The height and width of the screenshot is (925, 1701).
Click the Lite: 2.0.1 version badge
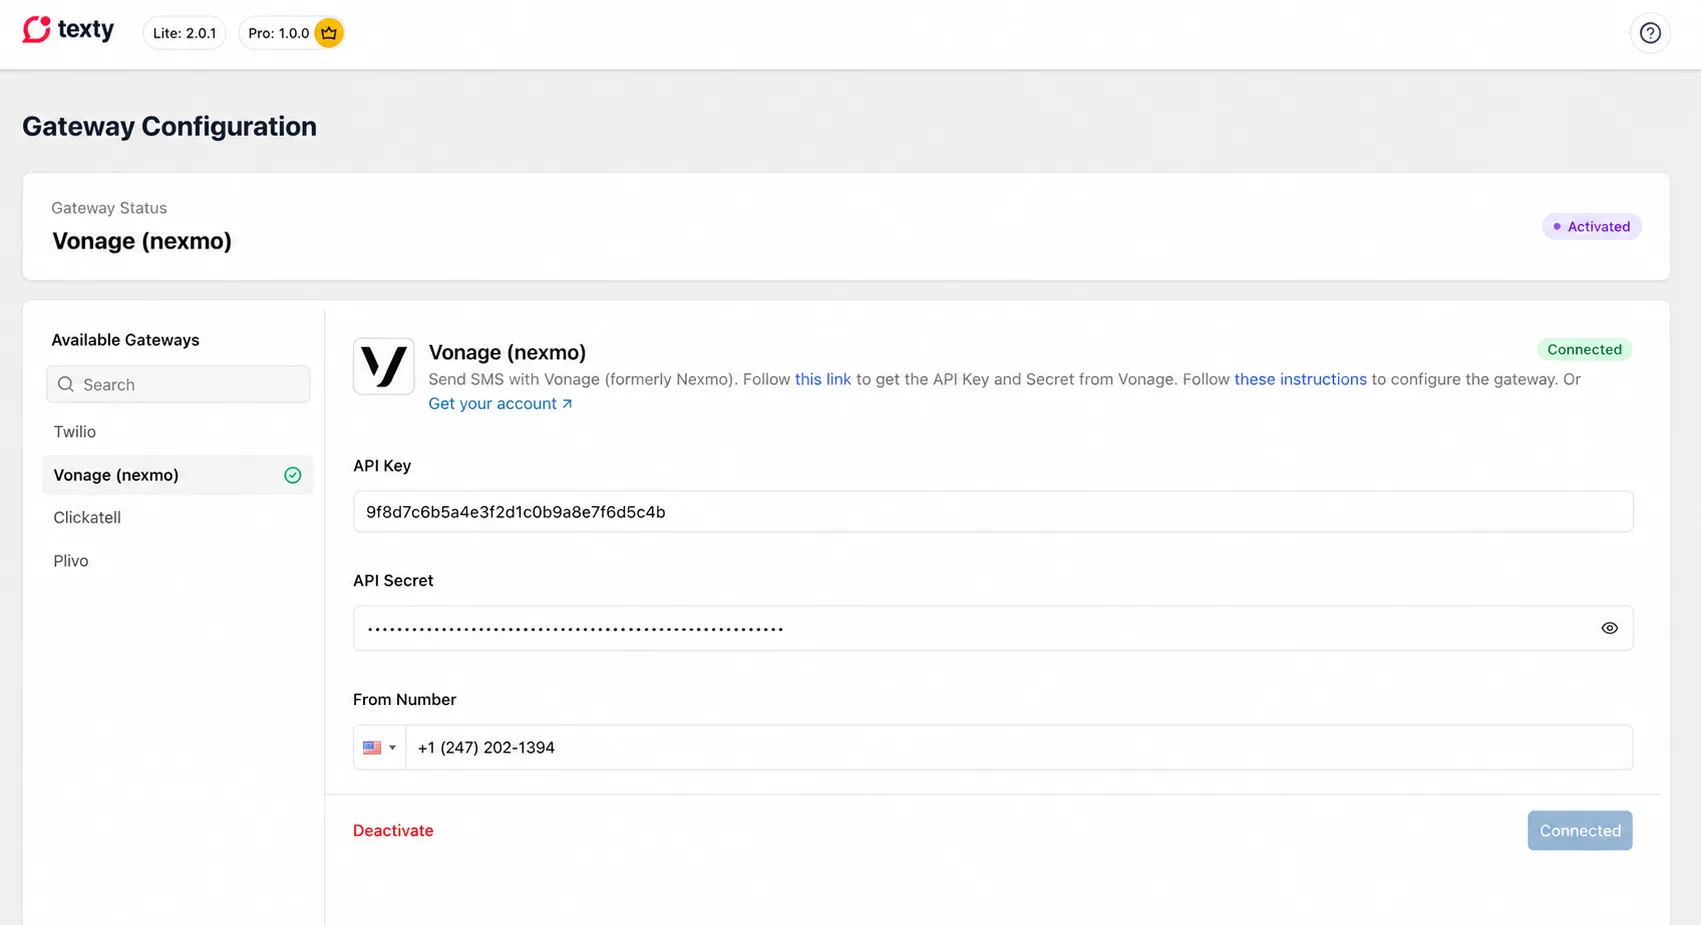tap(184, 33)
